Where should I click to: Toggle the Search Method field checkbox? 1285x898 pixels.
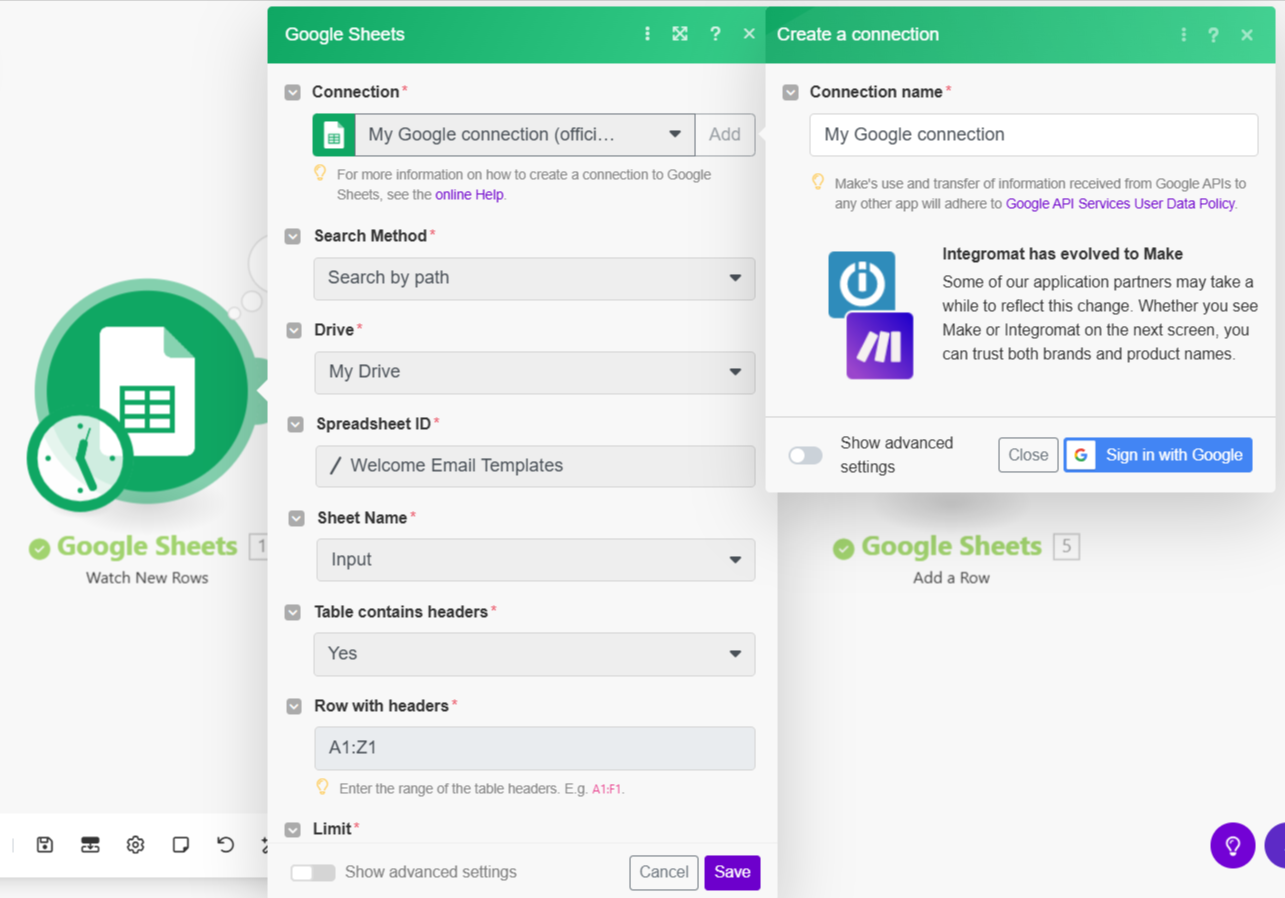(293, 236)
